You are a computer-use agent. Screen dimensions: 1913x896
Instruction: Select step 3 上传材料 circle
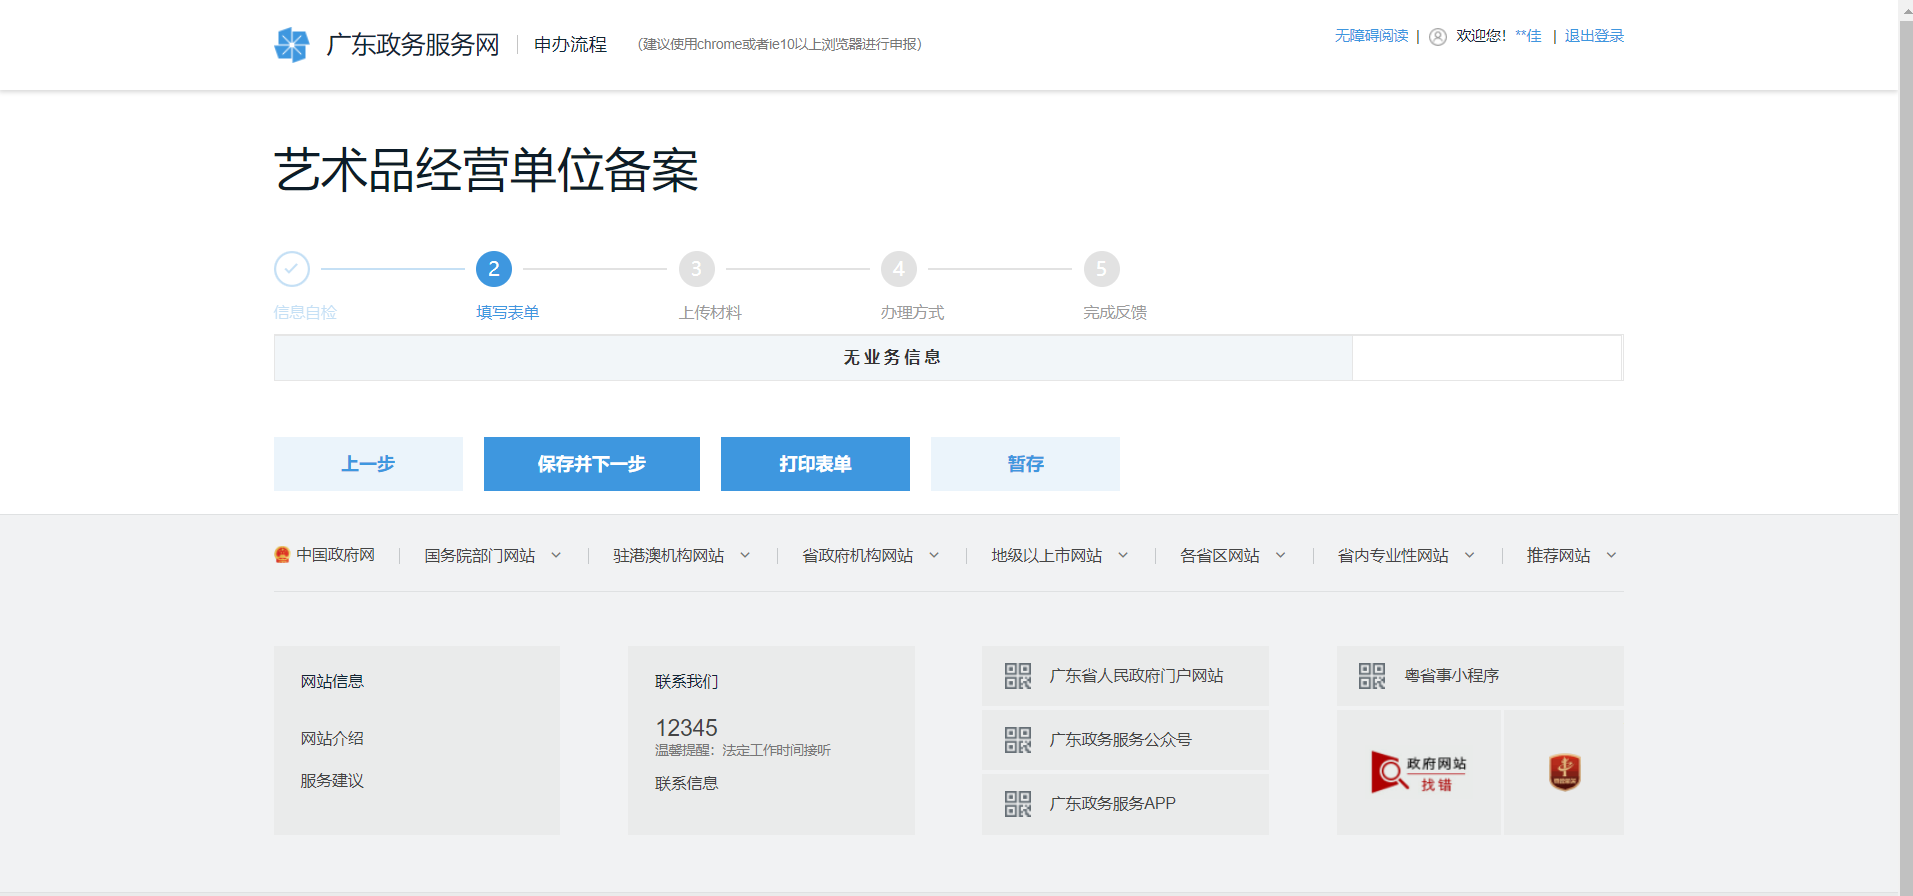(696, 269)
